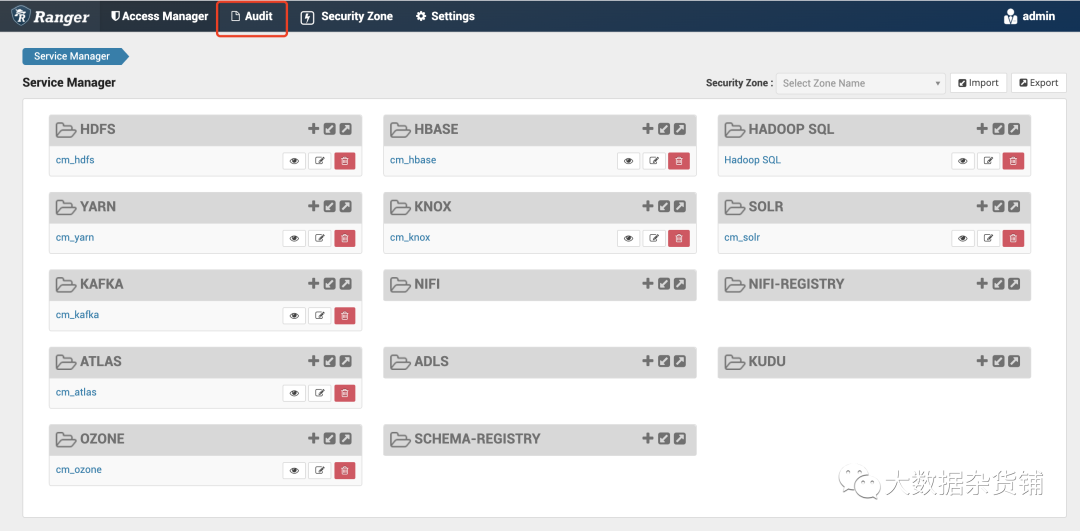Edit the Hadoop SQL service
Viewport: 1080px width, 531px height.
coord(988,160)
